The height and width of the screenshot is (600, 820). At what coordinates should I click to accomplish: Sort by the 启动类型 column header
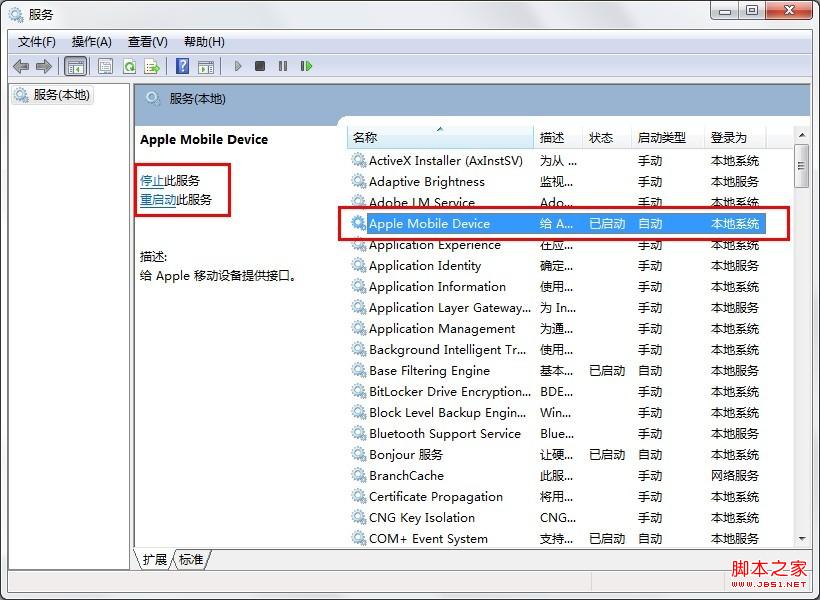[x=668, y=138]
